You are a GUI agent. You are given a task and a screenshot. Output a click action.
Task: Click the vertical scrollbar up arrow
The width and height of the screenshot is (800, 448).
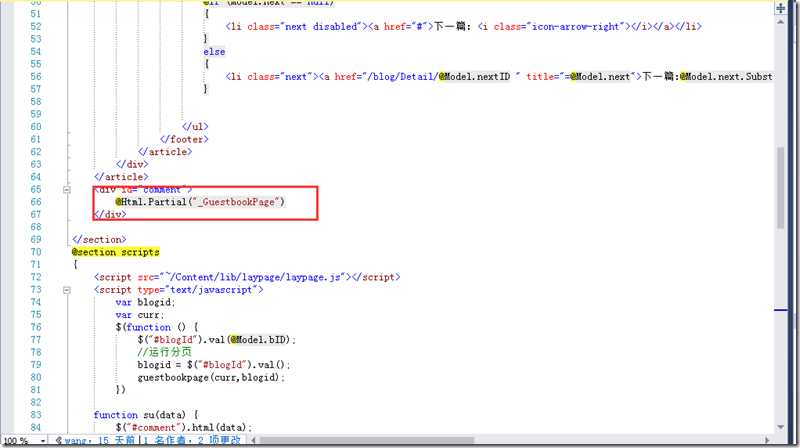pos(781,23)
